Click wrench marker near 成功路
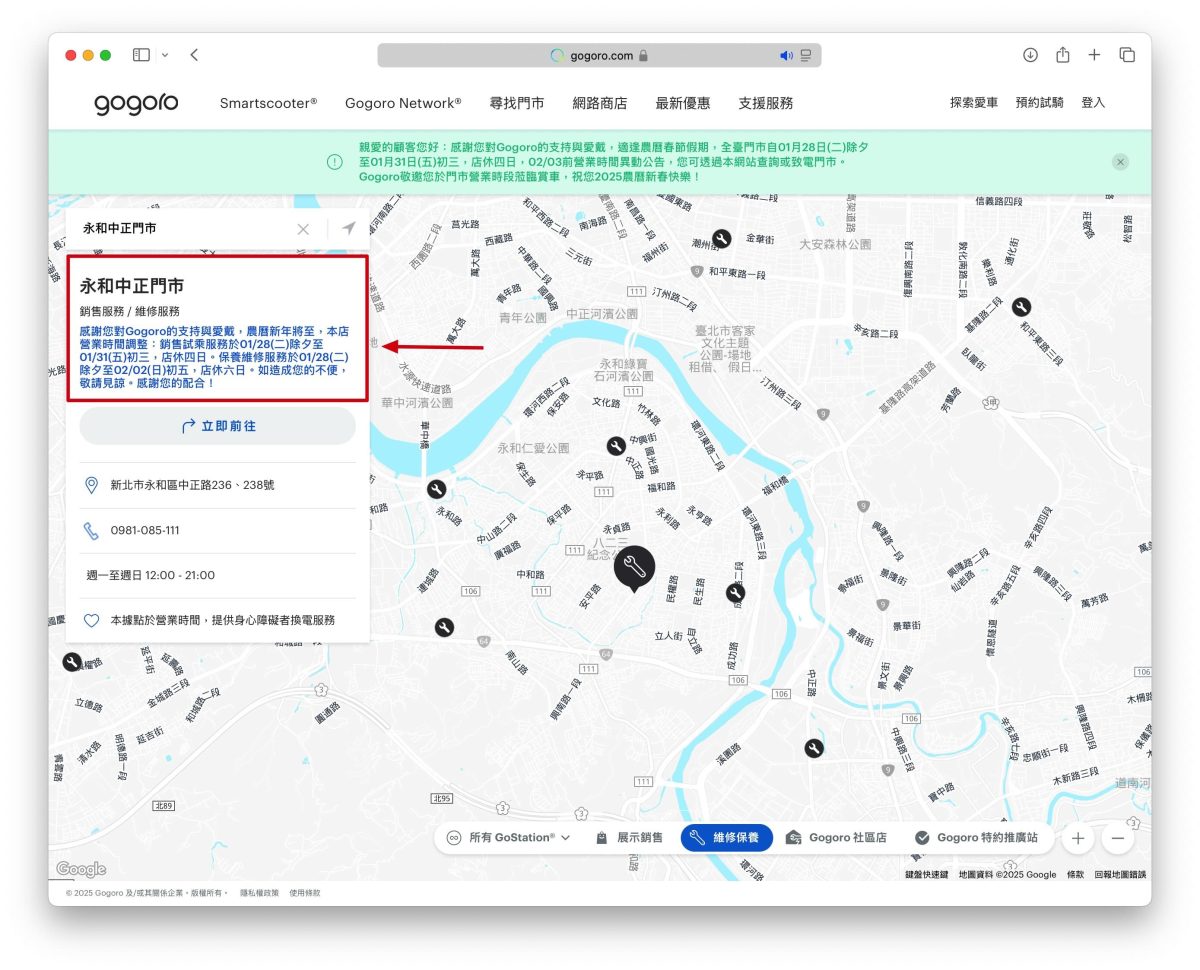Image resolution: width=1200 pixels, height=970 pixels. pos(735,593)
